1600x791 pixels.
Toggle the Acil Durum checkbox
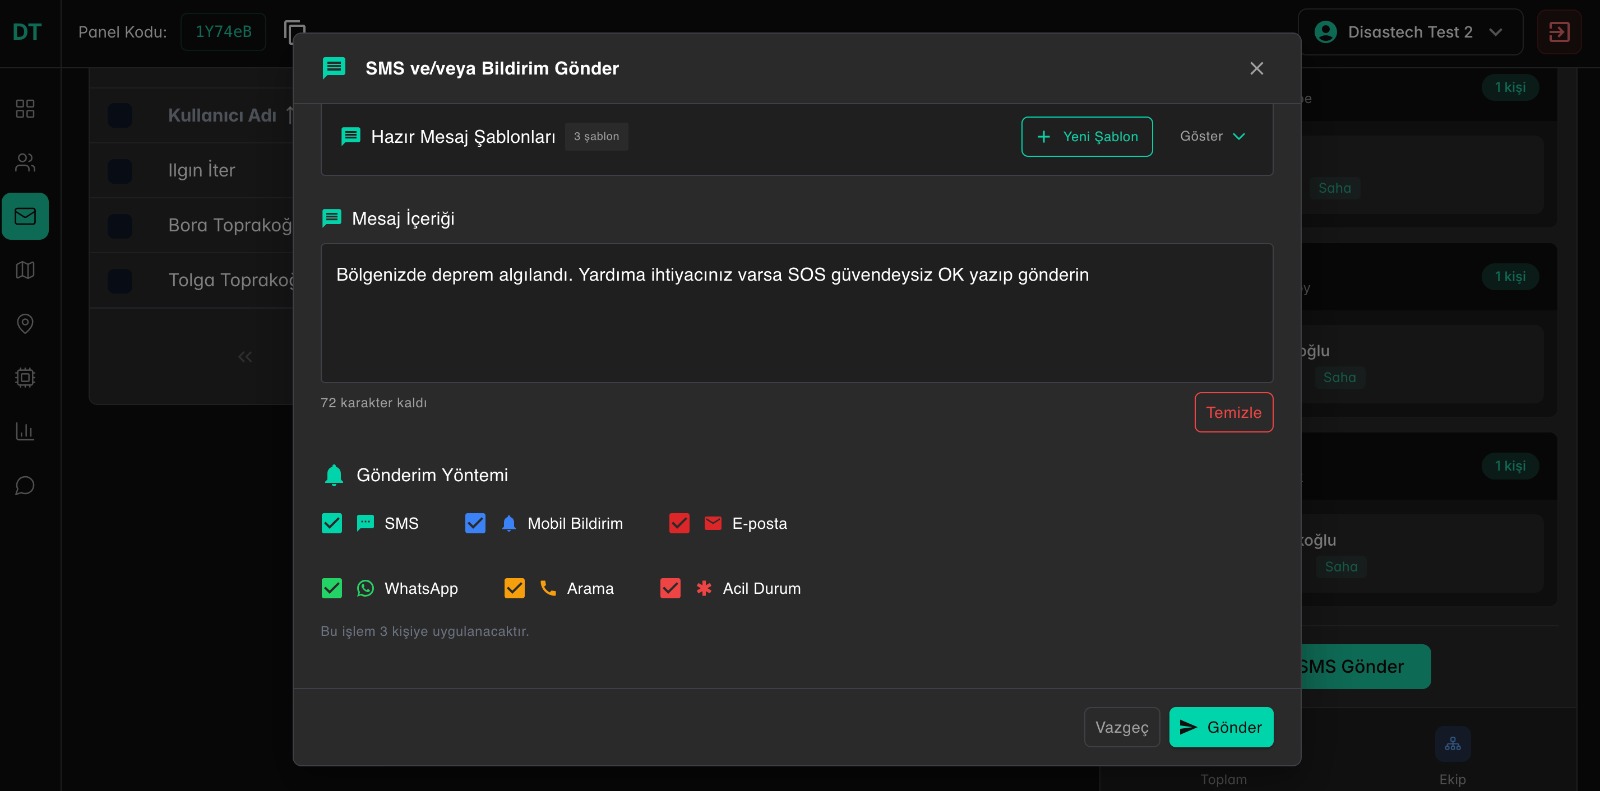click(x=670, y=588)
